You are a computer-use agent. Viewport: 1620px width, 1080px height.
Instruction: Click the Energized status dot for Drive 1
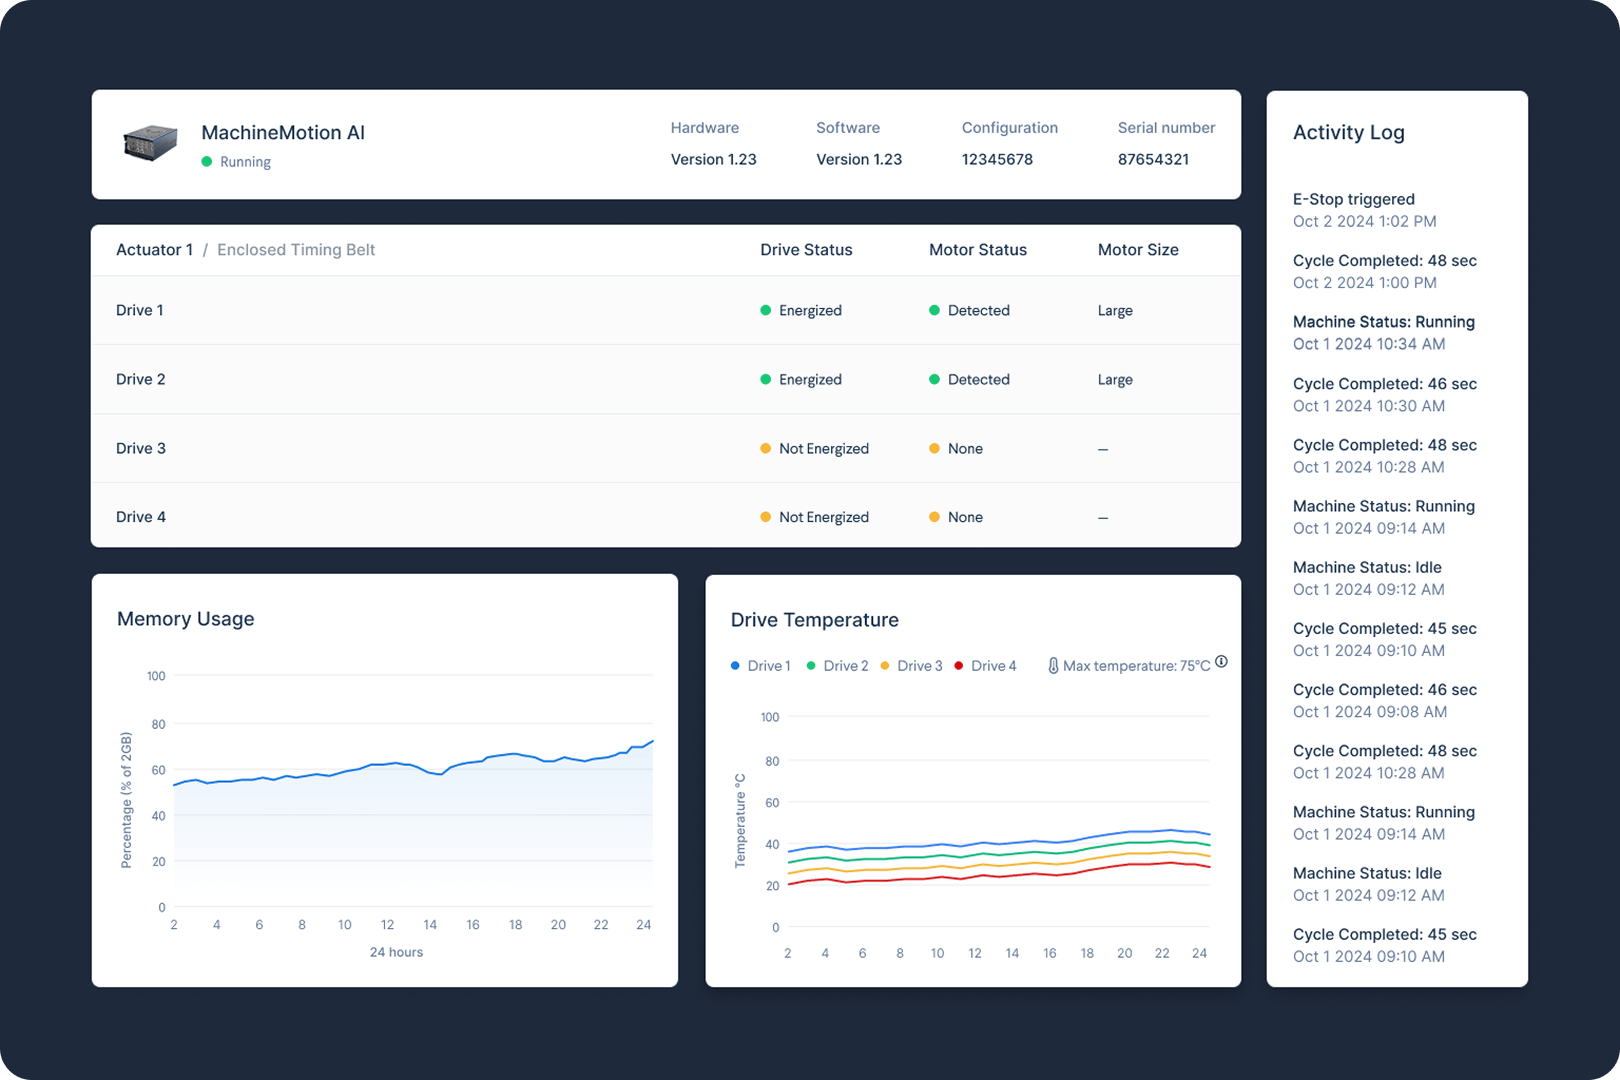pos(767,310)
